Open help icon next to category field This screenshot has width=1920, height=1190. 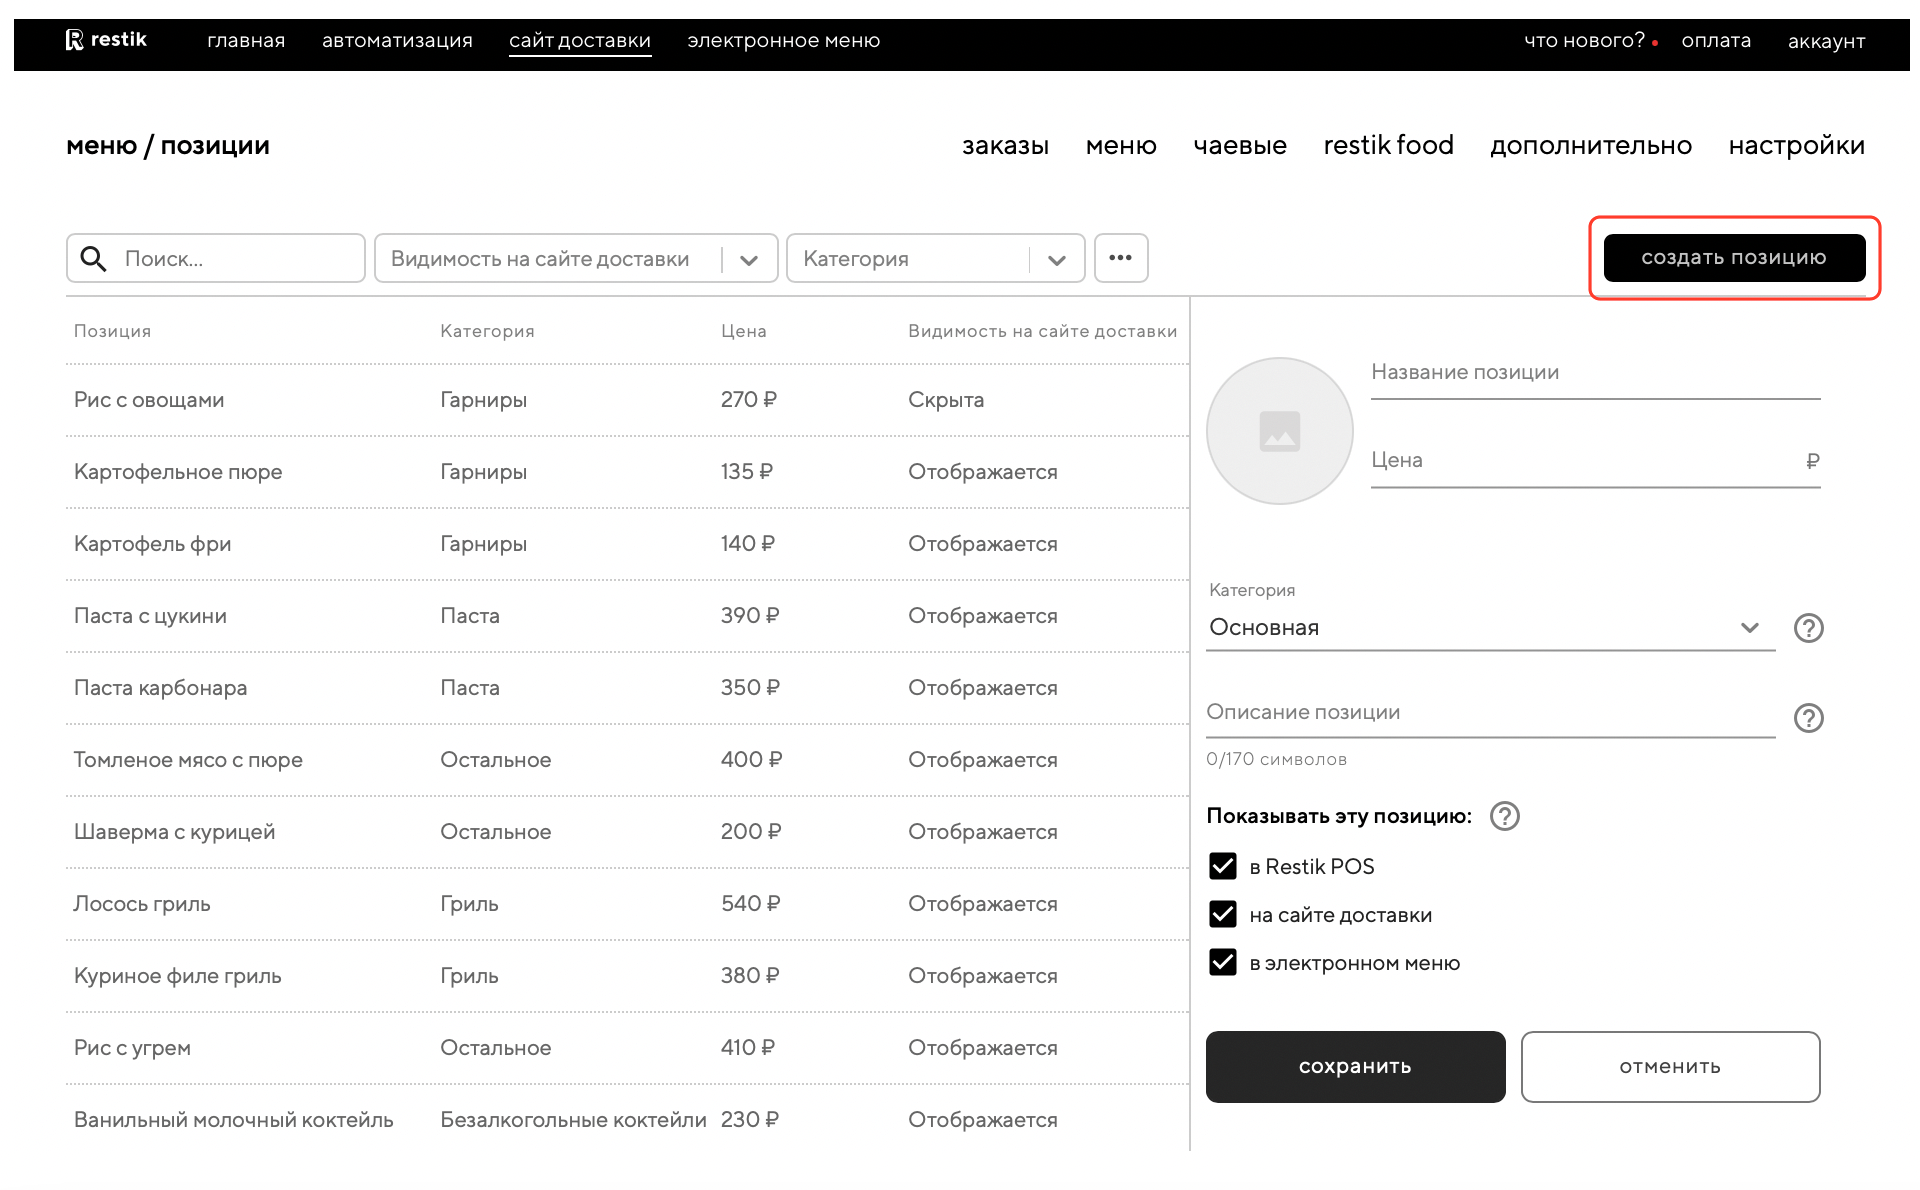[x=1808, y=628]
